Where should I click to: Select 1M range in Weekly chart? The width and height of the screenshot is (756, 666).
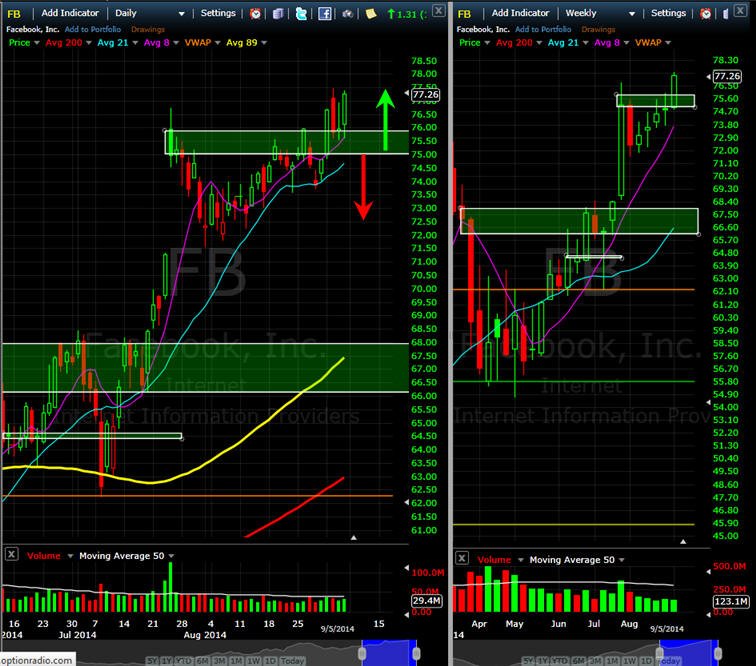point(611,661)
